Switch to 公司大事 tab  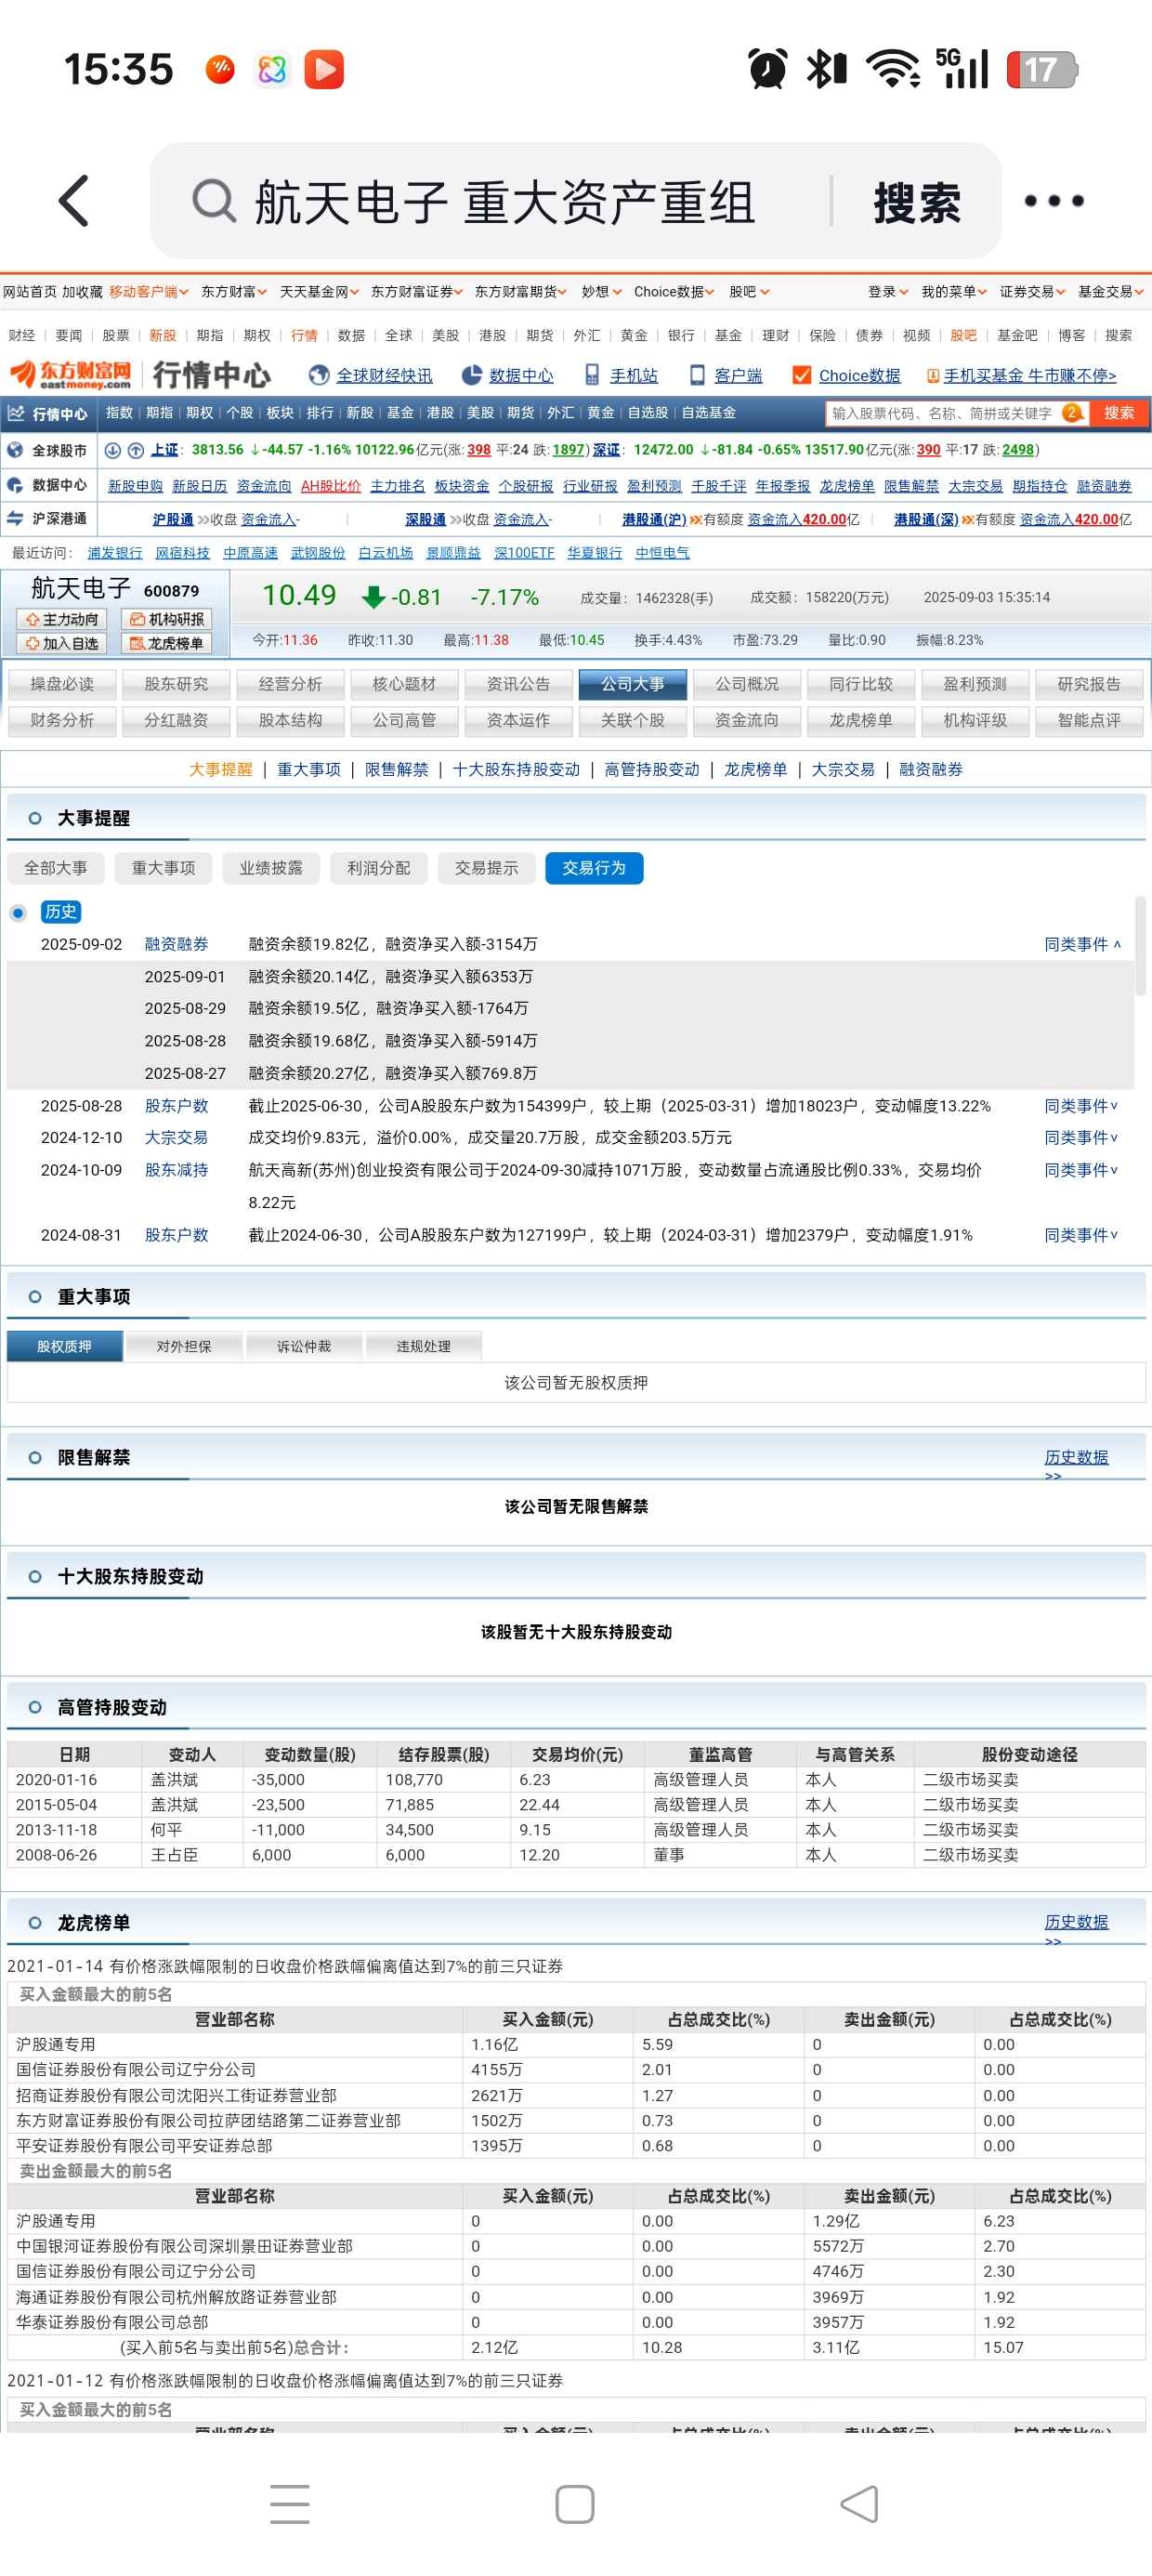pyautogui.click(x=633, y=684)
